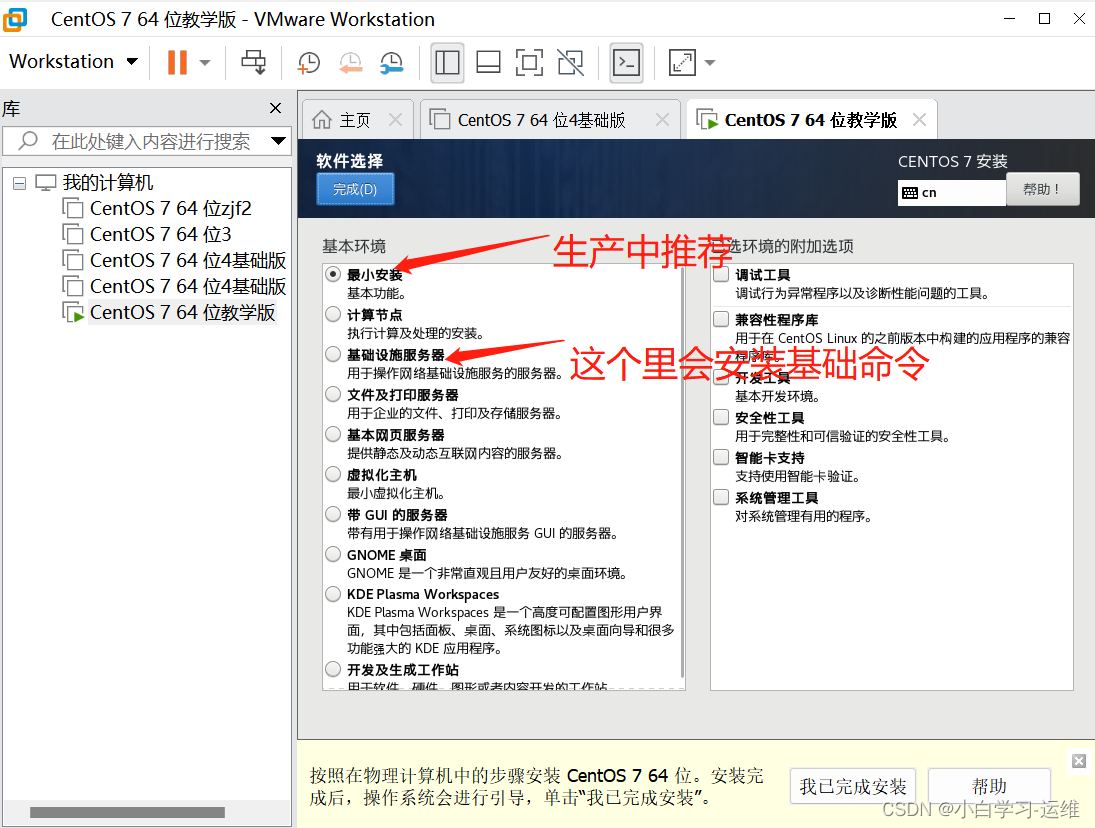
Task: Revert to snapshot using the clock-arrow icon
Action: pos(351,63)
